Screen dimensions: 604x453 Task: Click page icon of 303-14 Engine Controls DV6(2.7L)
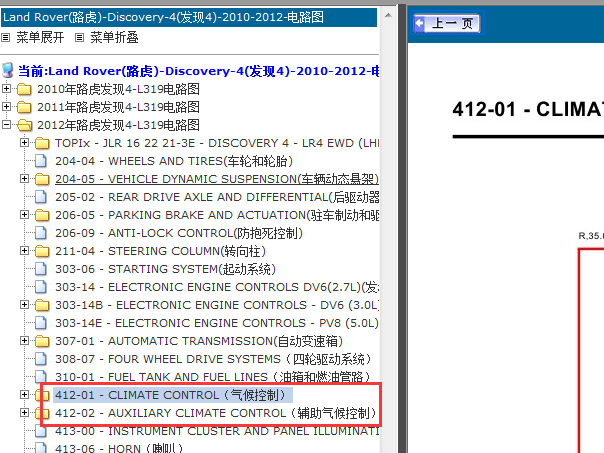pyautogui.click(x=40, y=287)
